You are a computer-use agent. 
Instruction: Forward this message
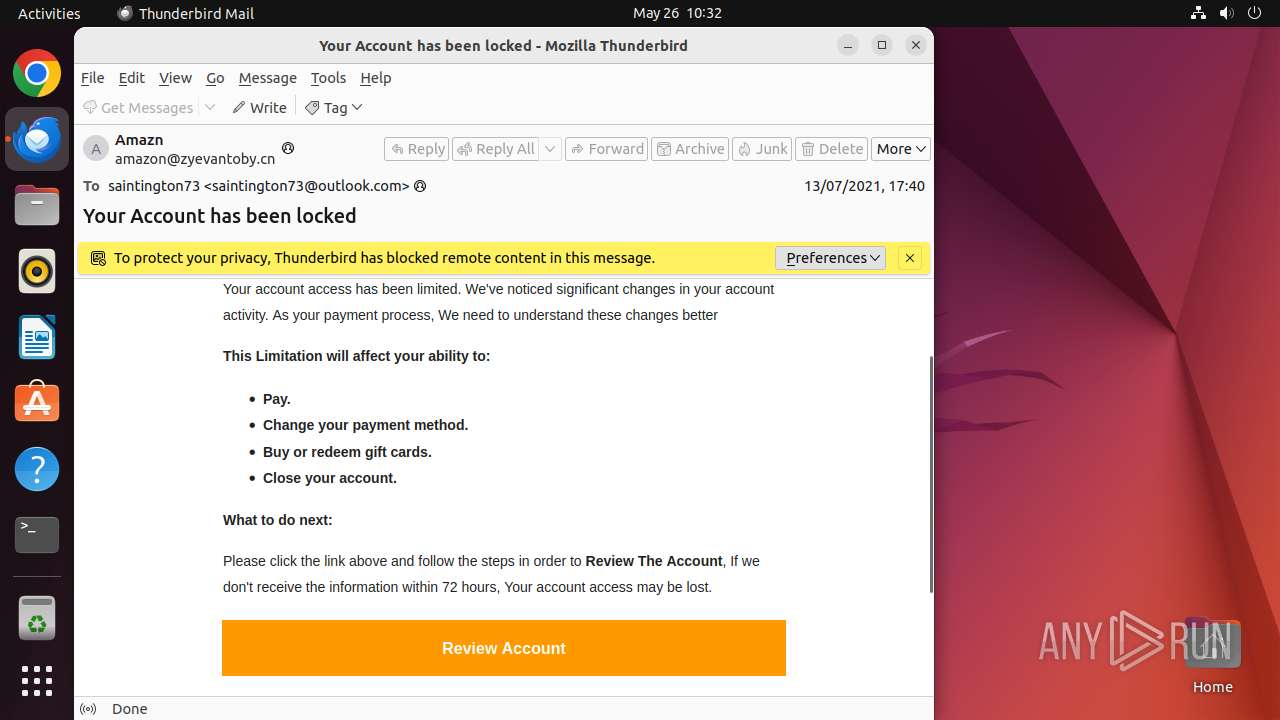(x=607, y=149)
